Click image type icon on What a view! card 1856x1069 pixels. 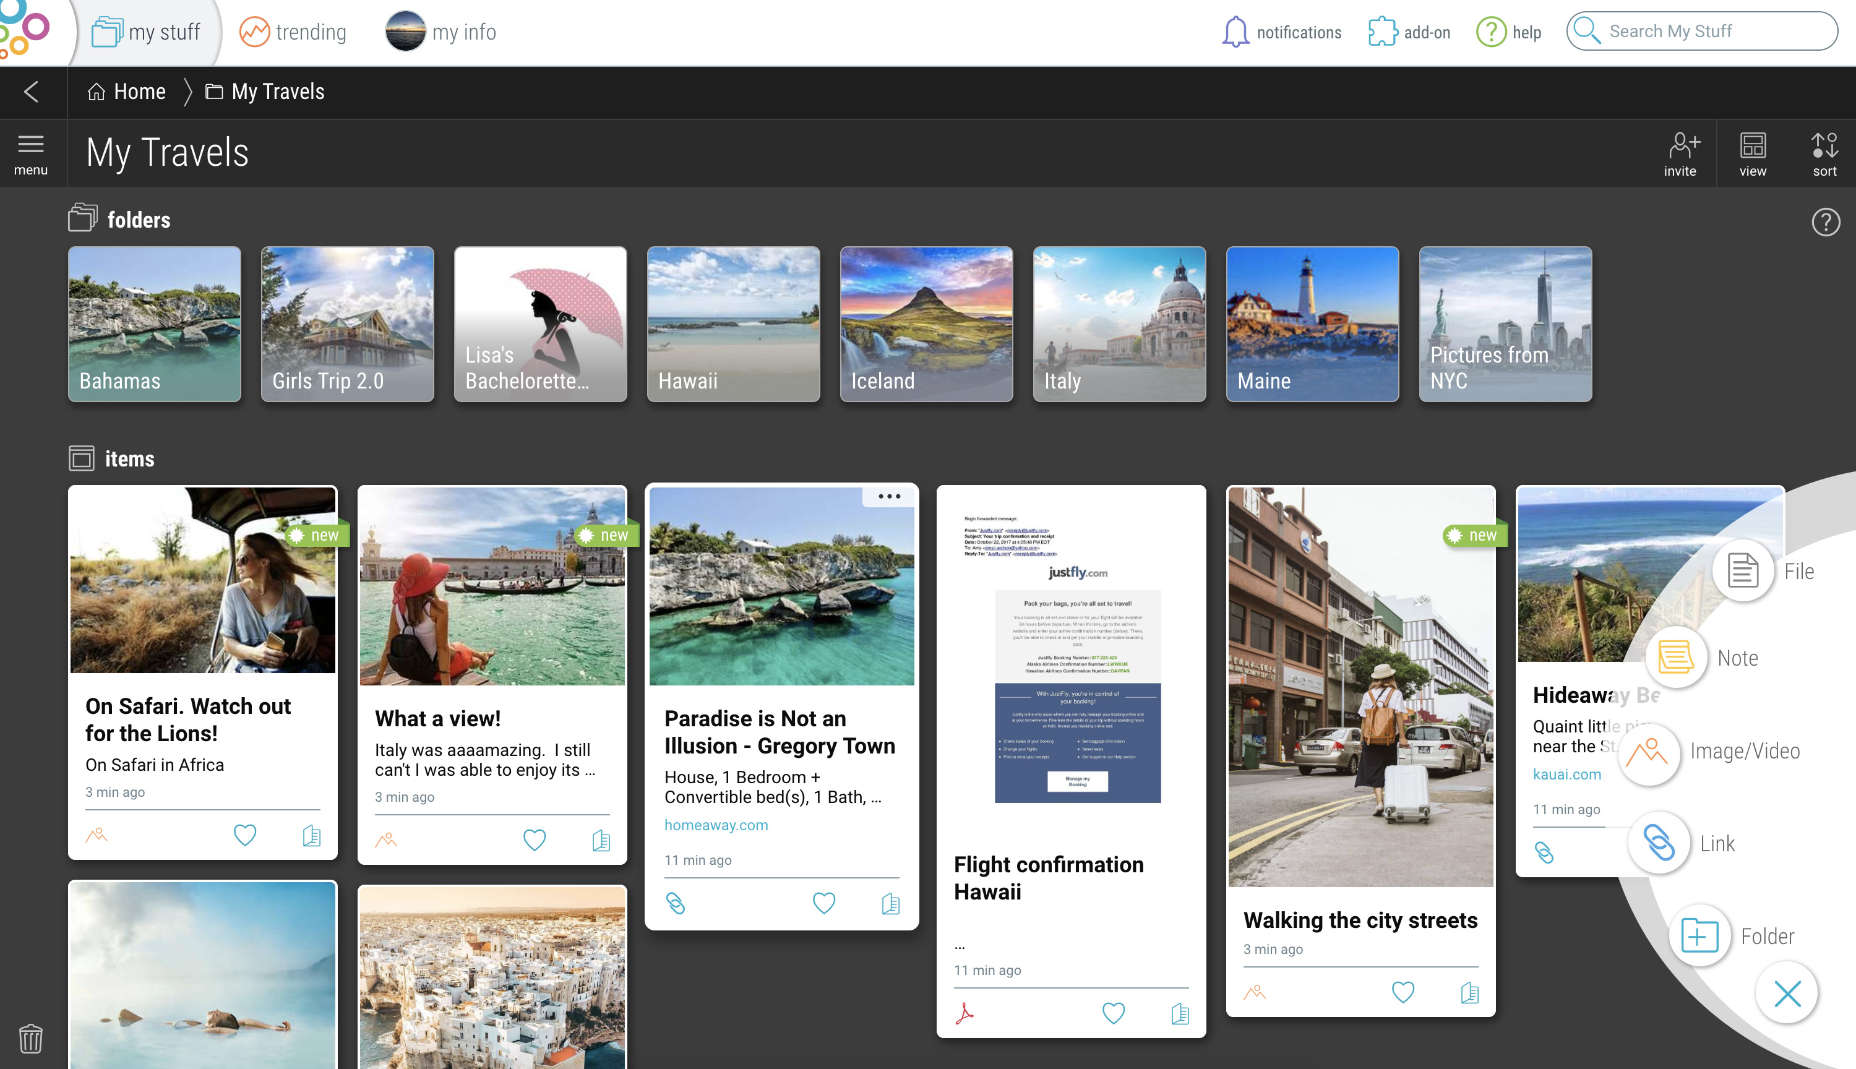click(386, 840)
